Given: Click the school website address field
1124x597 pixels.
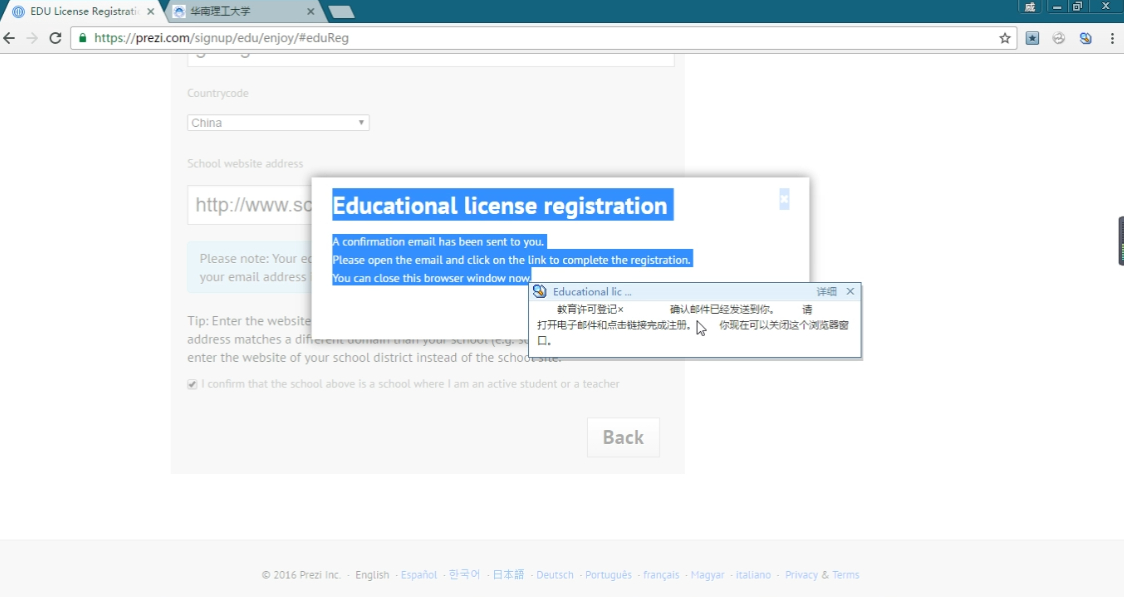Looking at the screenshot, I should [x=249, y=205].
